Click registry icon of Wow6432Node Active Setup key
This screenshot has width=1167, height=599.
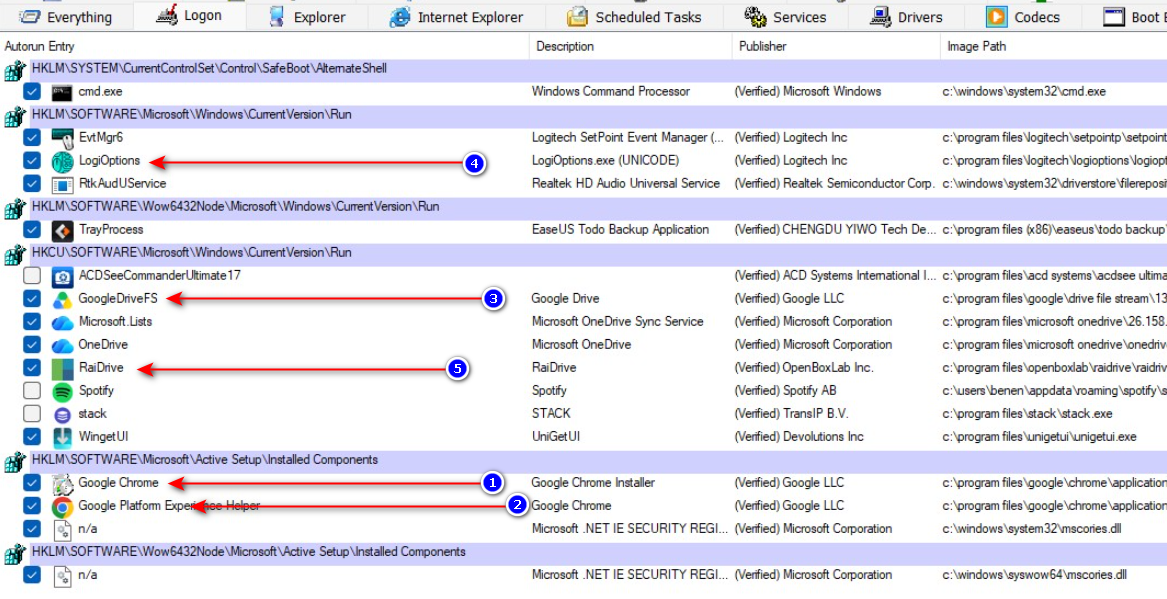tap(15, 554)
